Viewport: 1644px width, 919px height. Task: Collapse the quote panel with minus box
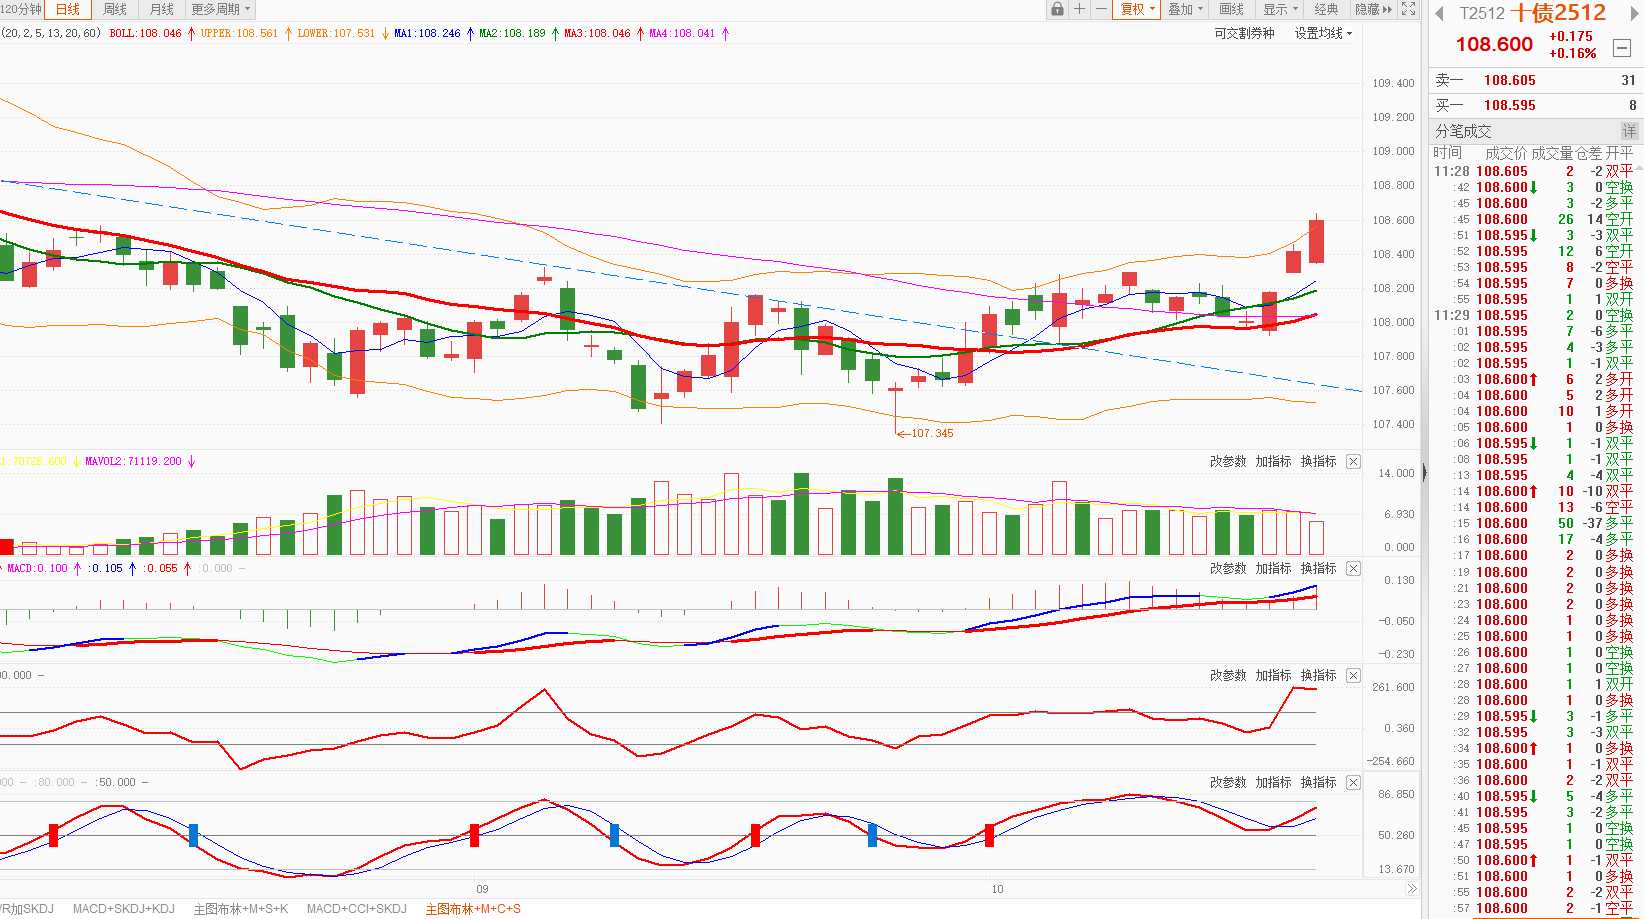point(1622,48)
